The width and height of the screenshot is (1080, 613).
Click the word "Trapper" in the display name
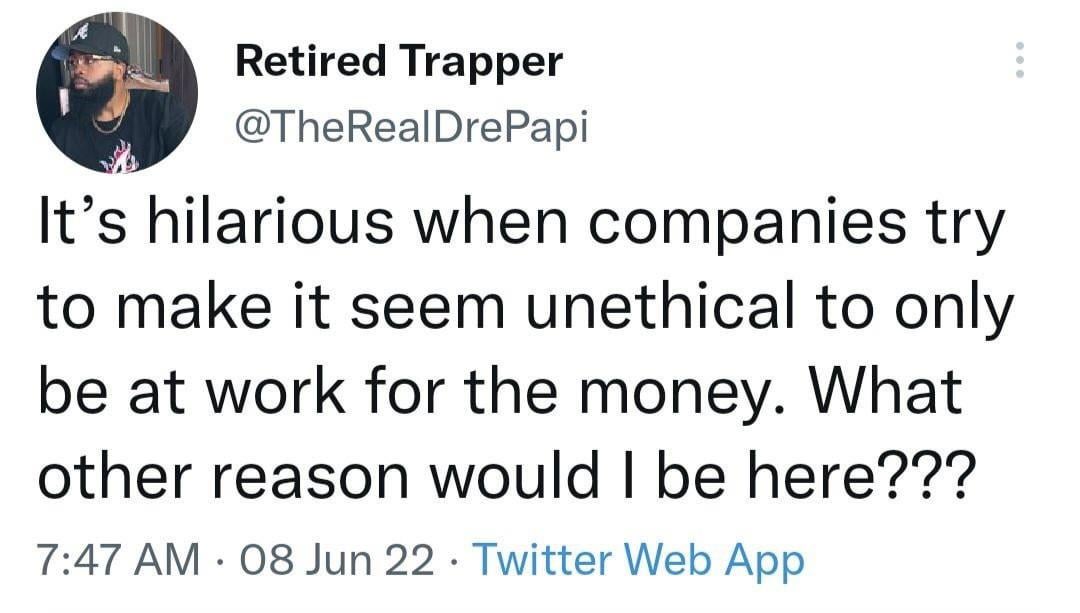click(x=481, y=63)
